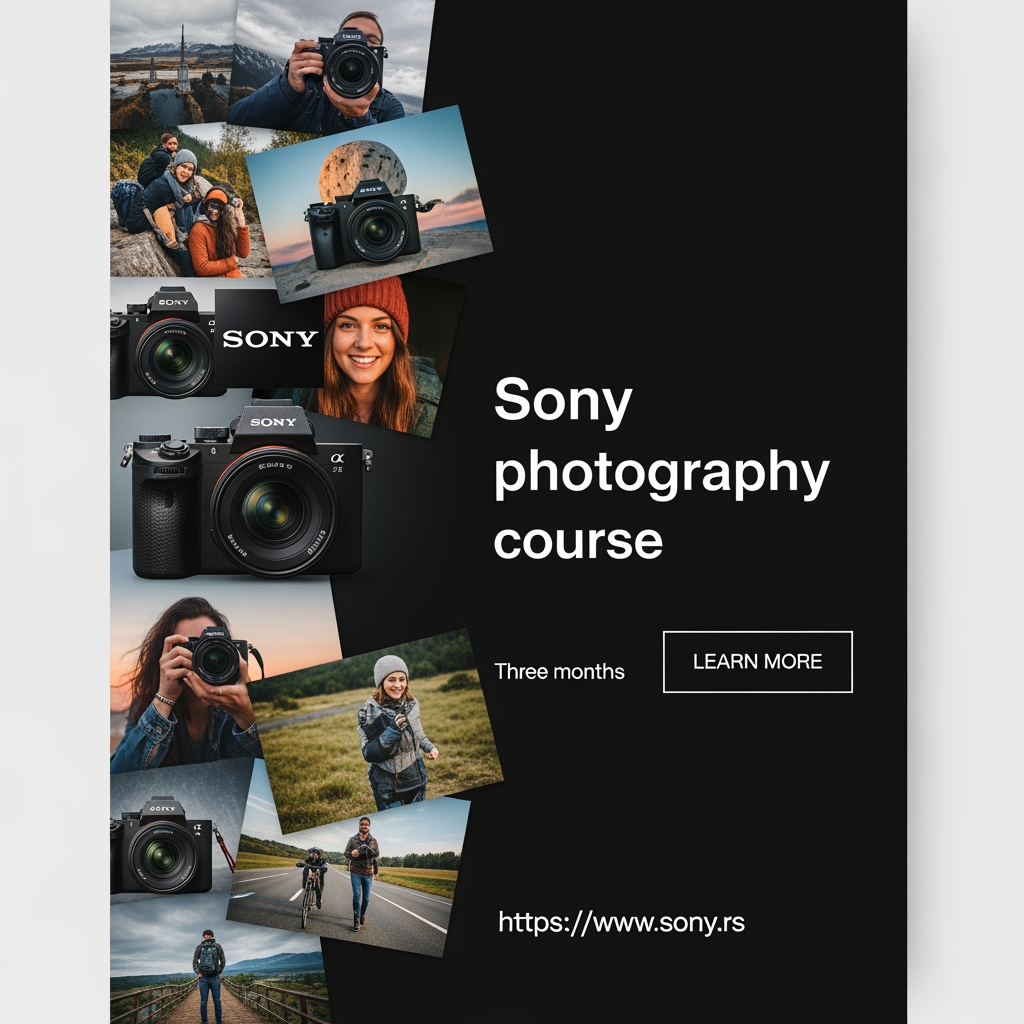Click the LEARN MORE button
The width and height of the screenshot is (1024, 1024).
tap(758, 662)
